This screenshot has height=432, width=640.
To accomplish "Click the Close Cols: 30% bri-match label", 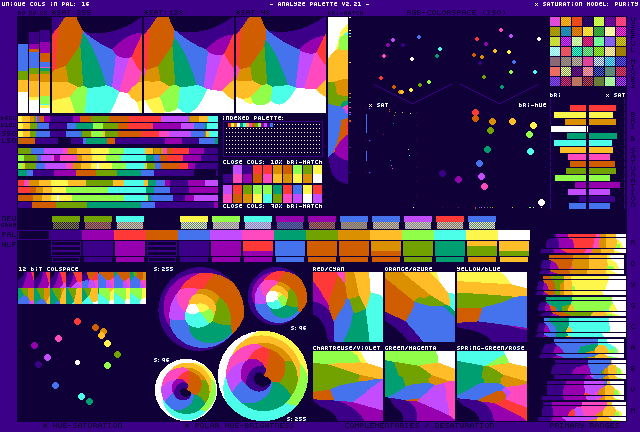I will click(272, 206).
